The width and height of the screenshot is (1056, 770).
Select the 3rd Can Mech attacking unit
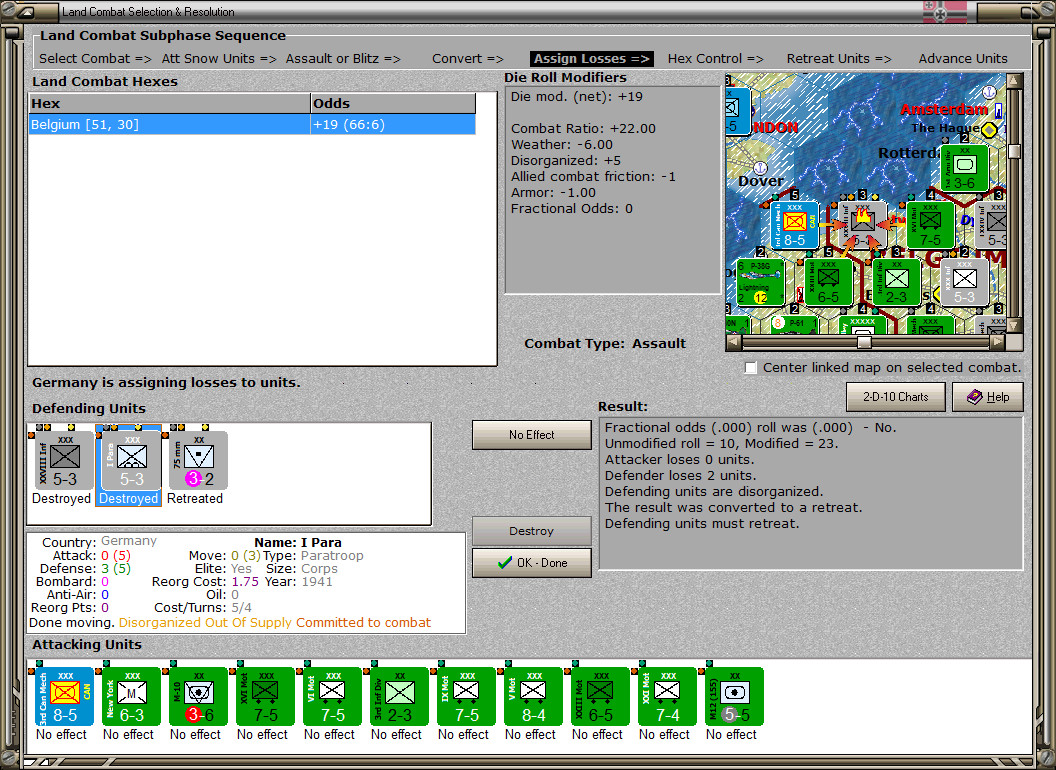point(64,697)
